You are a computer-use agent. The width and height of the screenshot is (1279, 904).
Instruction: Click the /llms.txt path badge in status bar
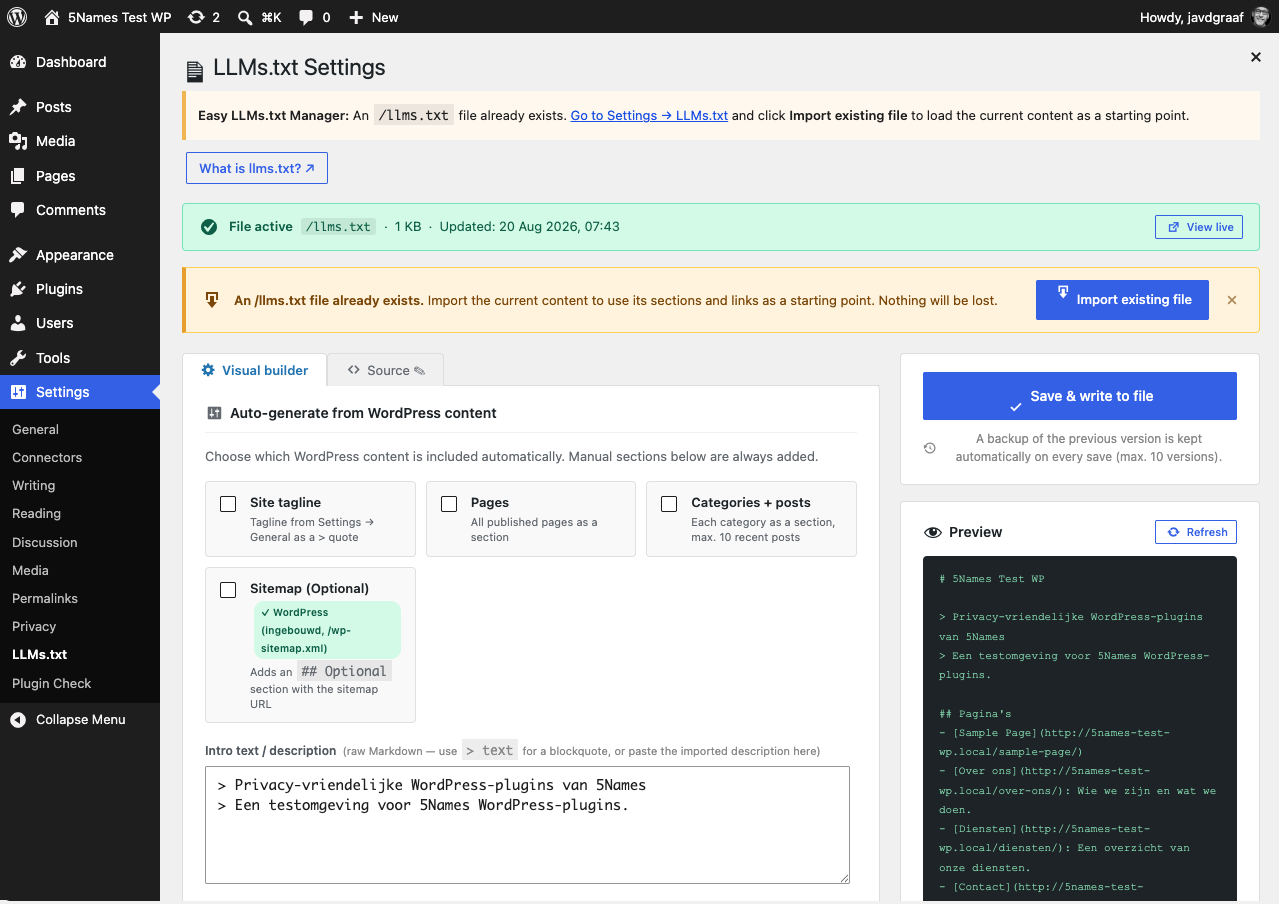339,227
